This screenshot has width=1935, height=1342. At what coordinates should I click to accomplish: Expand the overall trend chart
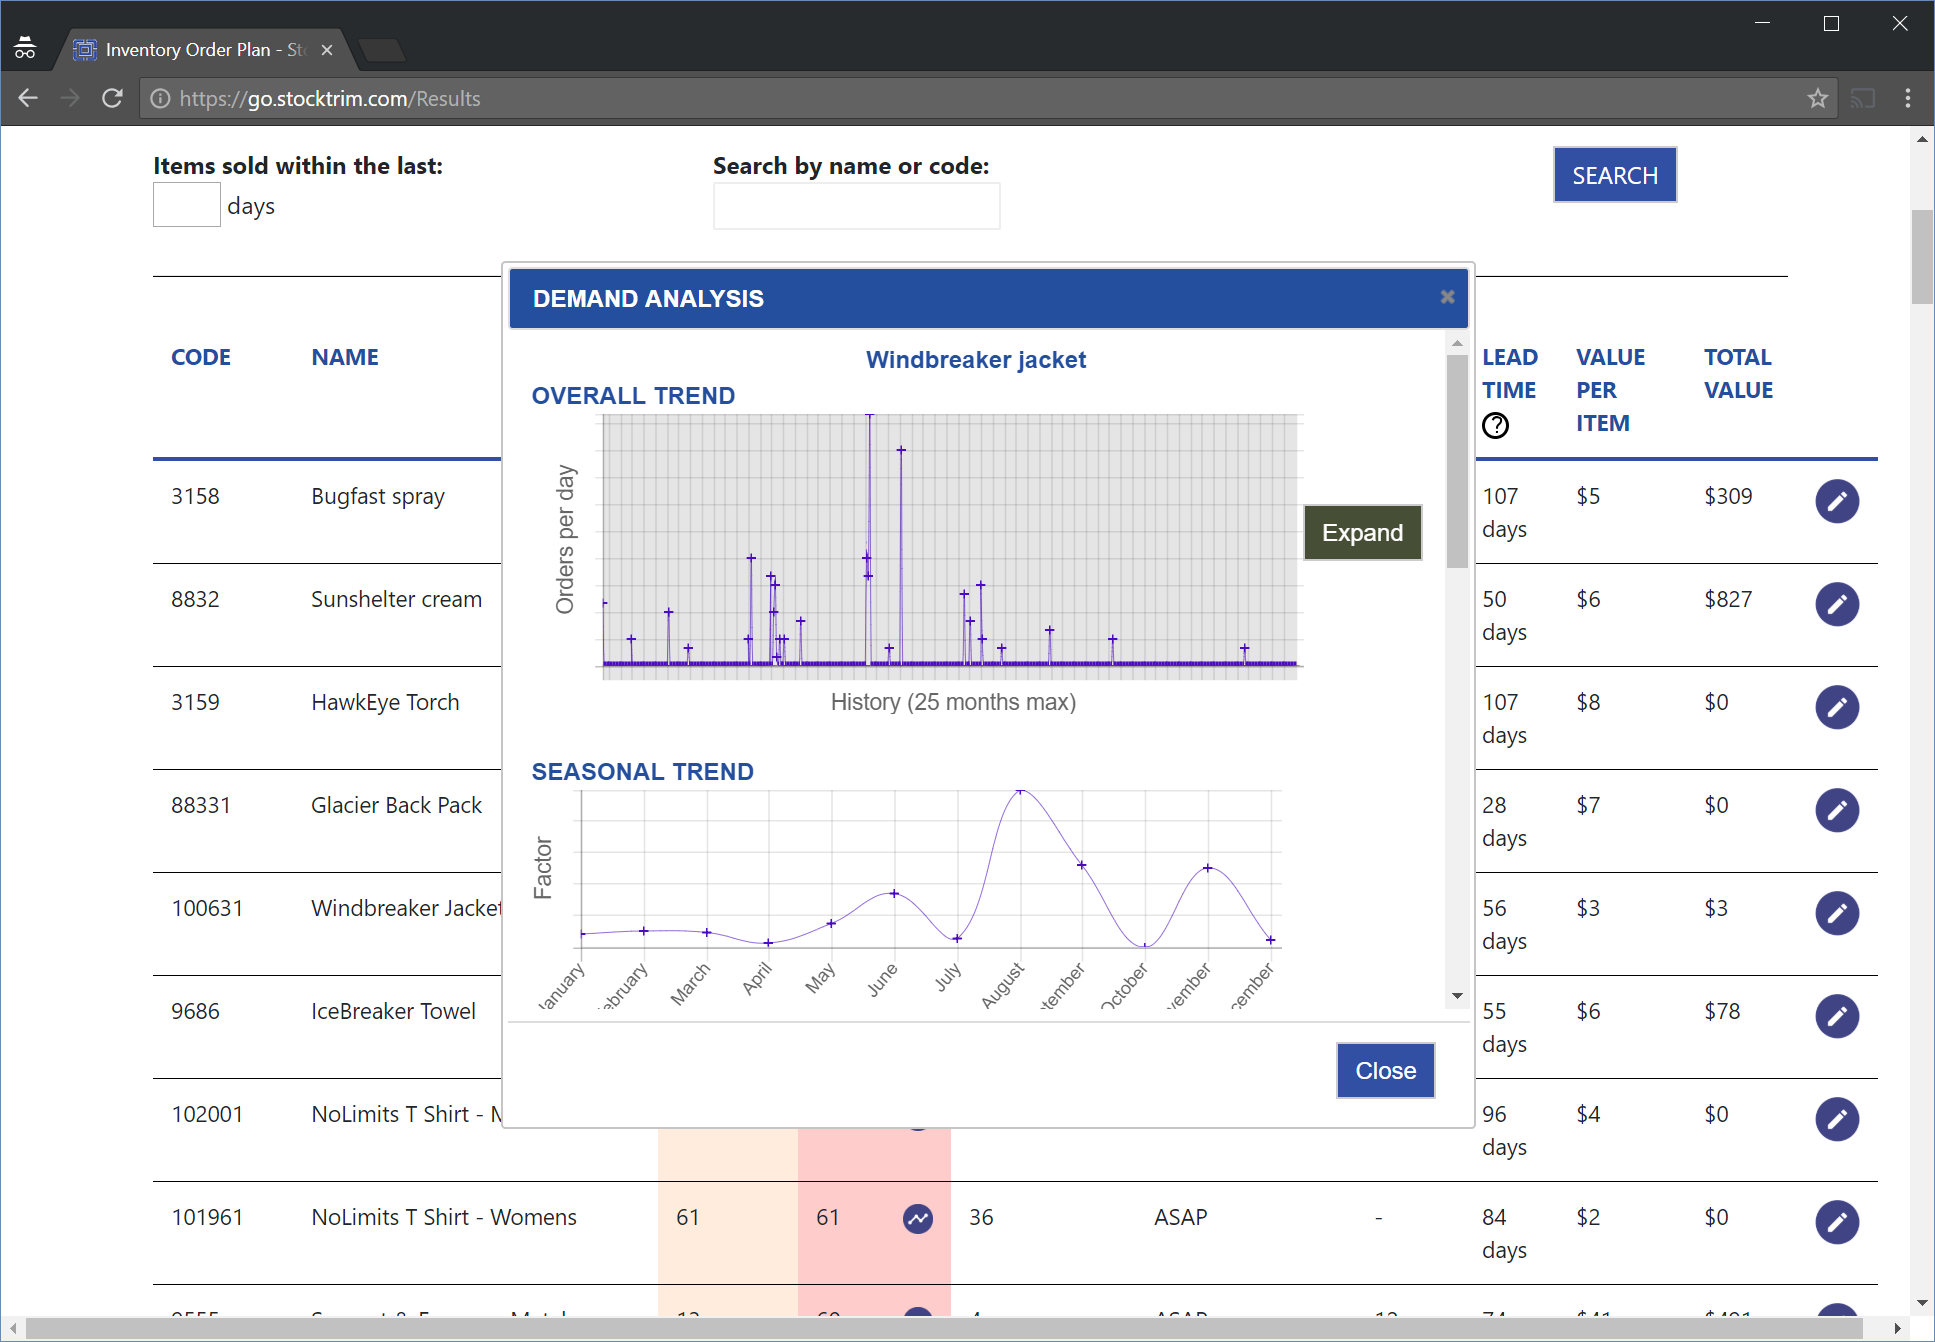click(x=1361, y=533)
